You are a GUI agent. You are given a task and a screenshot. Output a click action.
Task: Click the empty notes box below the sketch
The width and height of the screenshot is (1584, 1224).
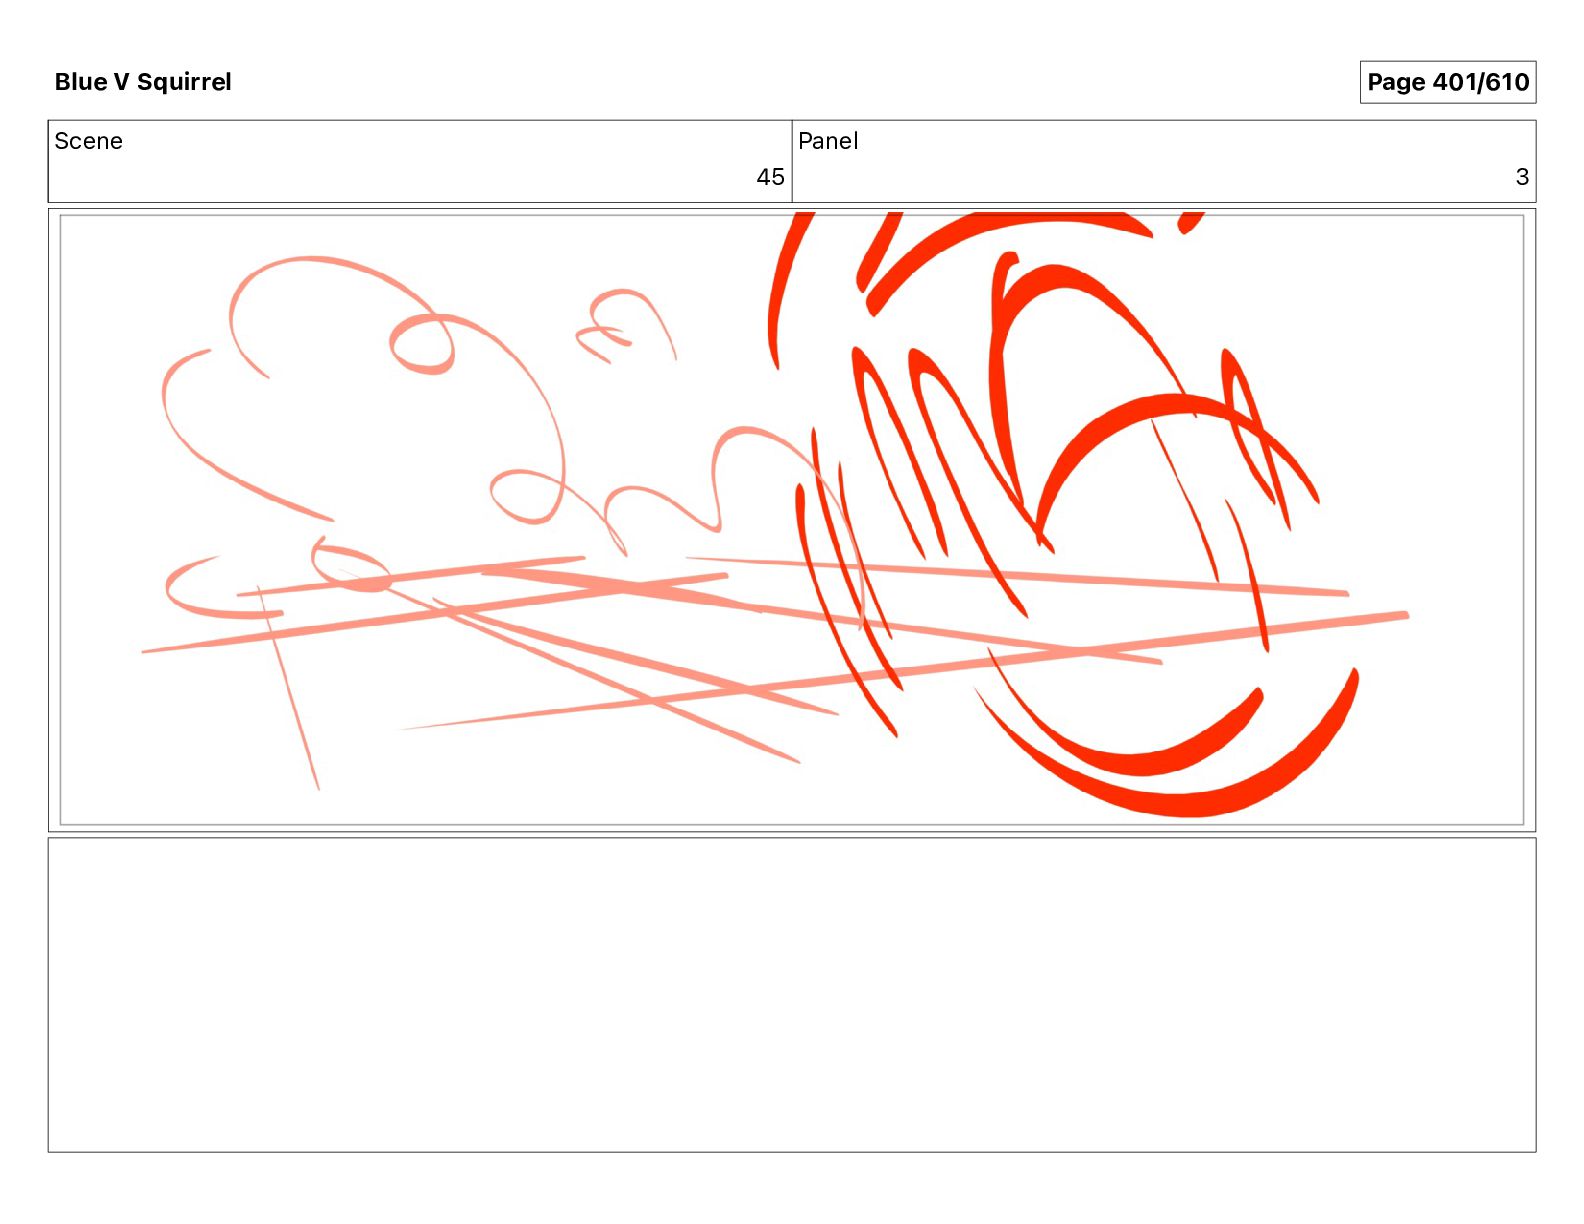(792, 995)
